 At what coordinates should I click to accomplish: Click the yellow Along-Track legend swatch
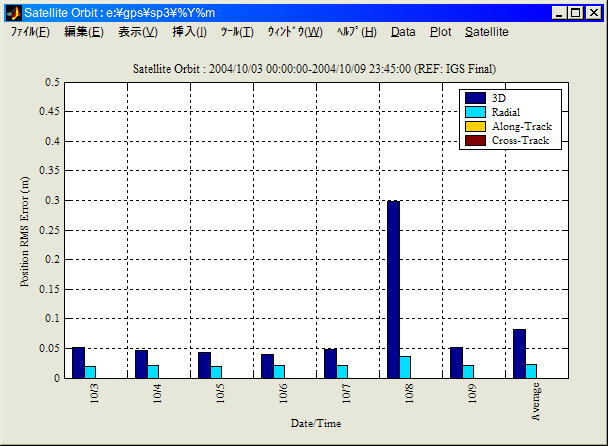point(476,126)
